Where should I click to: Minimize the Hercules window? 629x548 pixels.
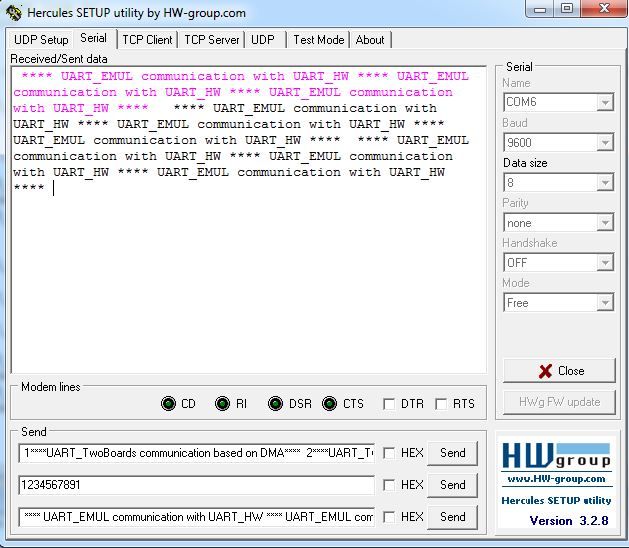coord(540,8)
